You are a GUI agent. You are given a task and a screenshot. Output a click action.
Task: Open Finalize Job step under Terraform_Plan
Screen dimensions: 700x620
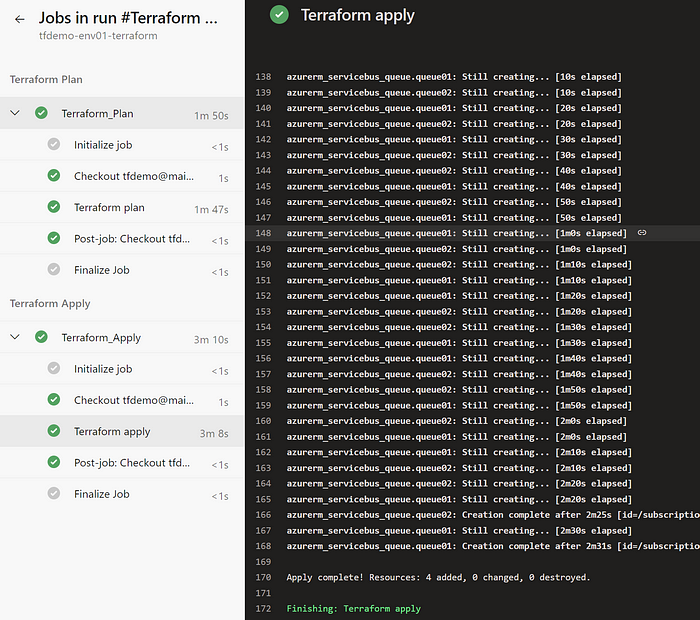tap(122, 270)
